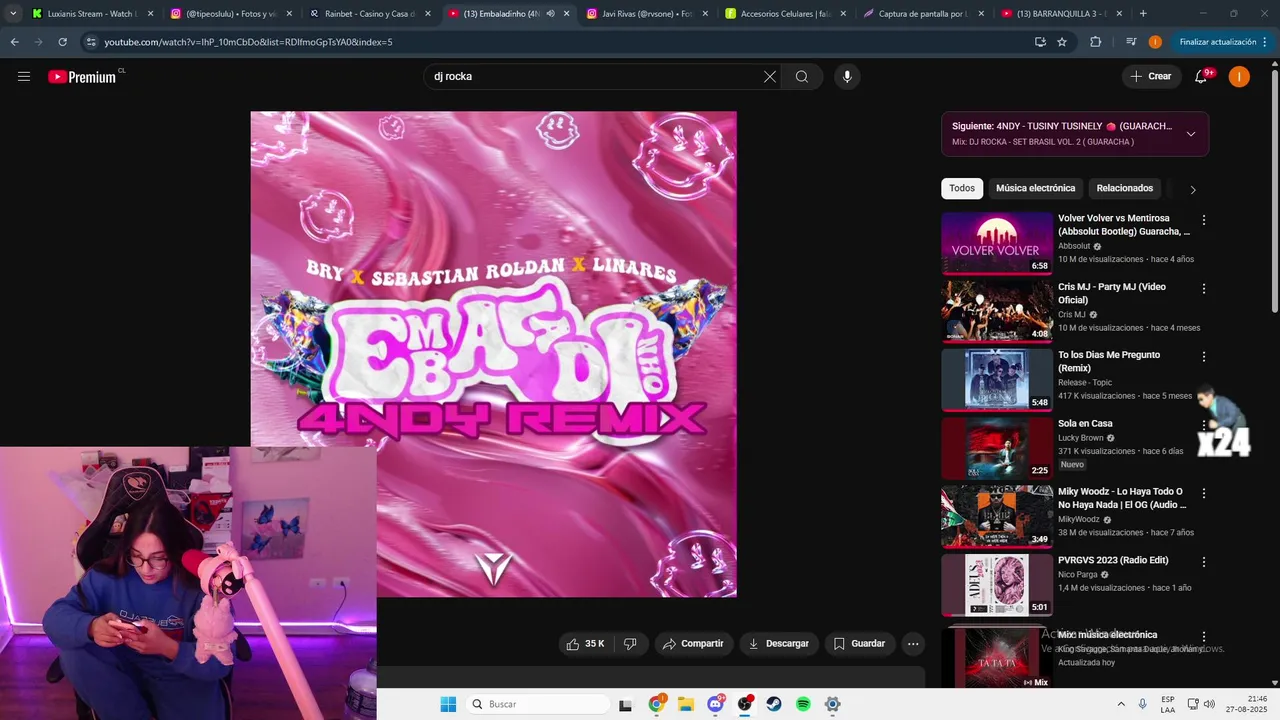1280x720 pixels.
Task: Mute the Embaladinho tab via speaker icon
Action: click(x=550, y=14)
